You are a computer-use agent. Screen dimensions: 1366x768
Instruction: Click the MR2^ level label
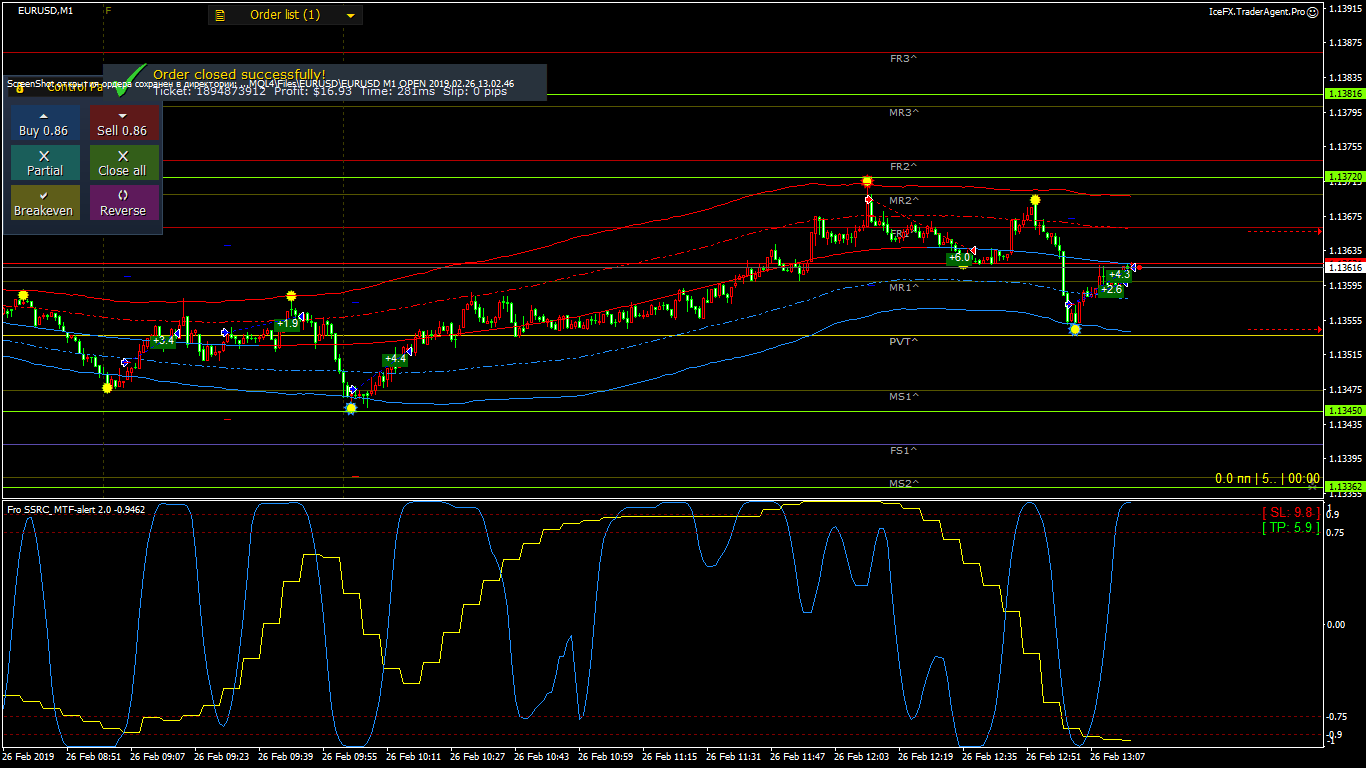coord(904,201)
